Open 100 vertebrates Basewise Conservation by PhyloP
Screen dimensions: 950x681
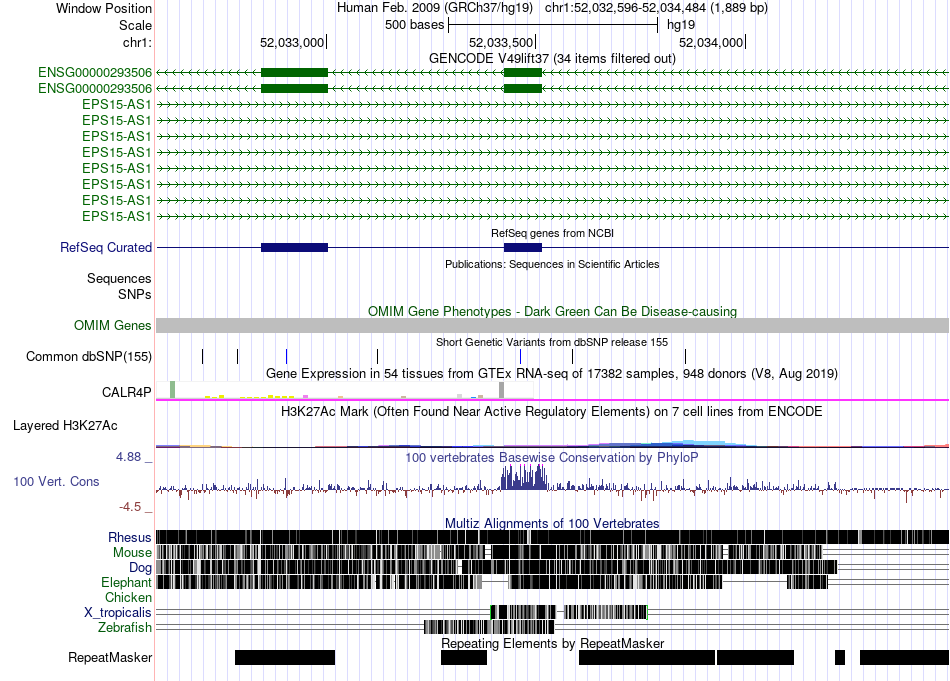click(552, 457)
